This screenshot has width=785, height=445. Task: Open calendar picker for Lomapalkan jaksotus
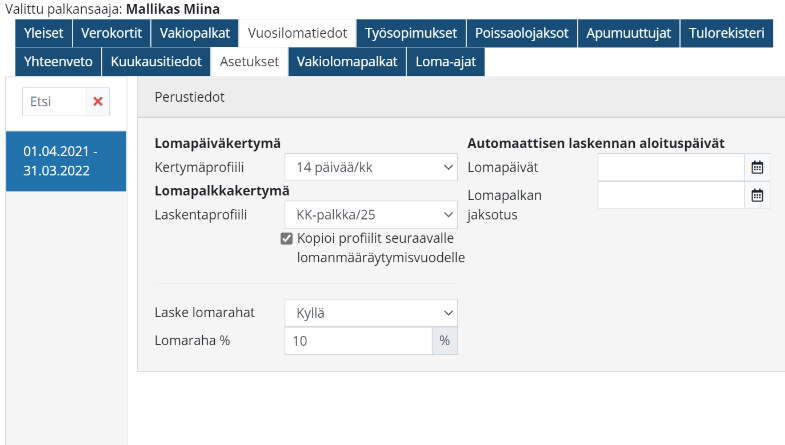coord(757,195)
